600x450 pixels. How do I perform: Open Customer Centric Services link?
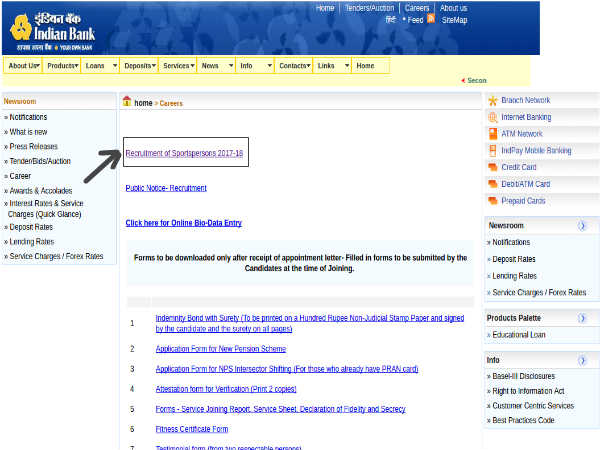tap(533, 406)
